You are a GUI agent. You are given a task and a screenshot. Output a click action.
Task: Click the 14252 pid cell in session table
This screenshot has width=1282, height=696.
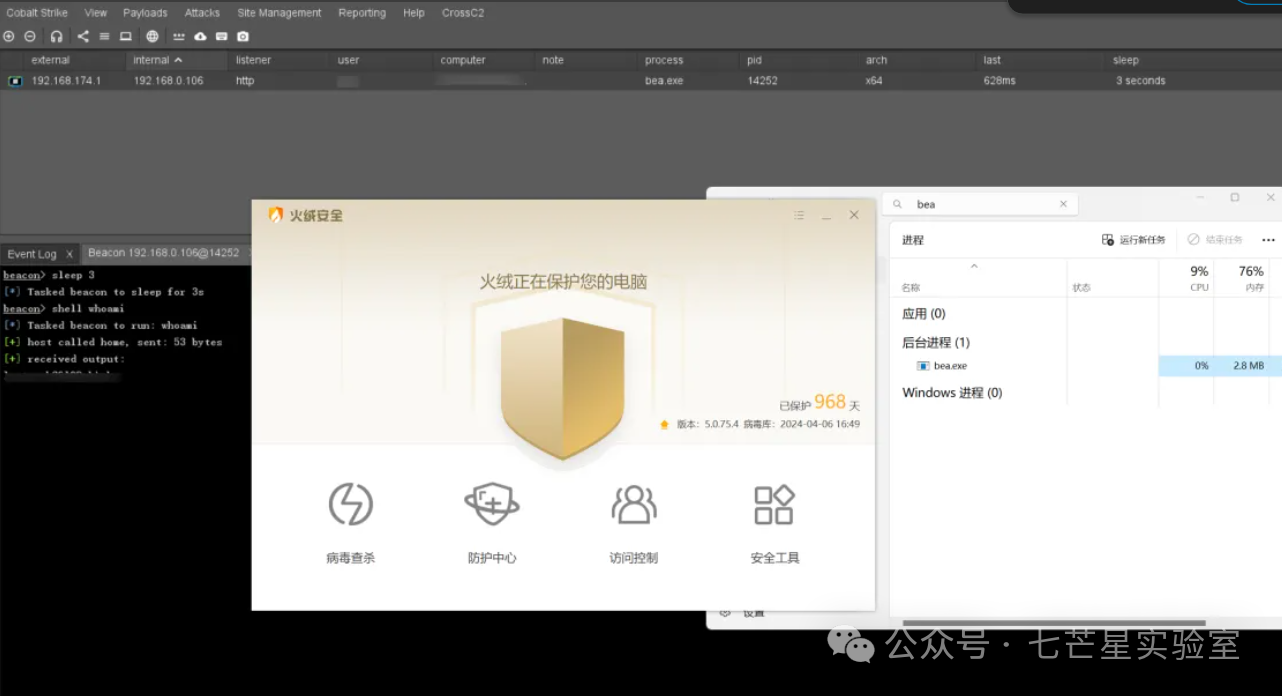[x=762, y=81]
